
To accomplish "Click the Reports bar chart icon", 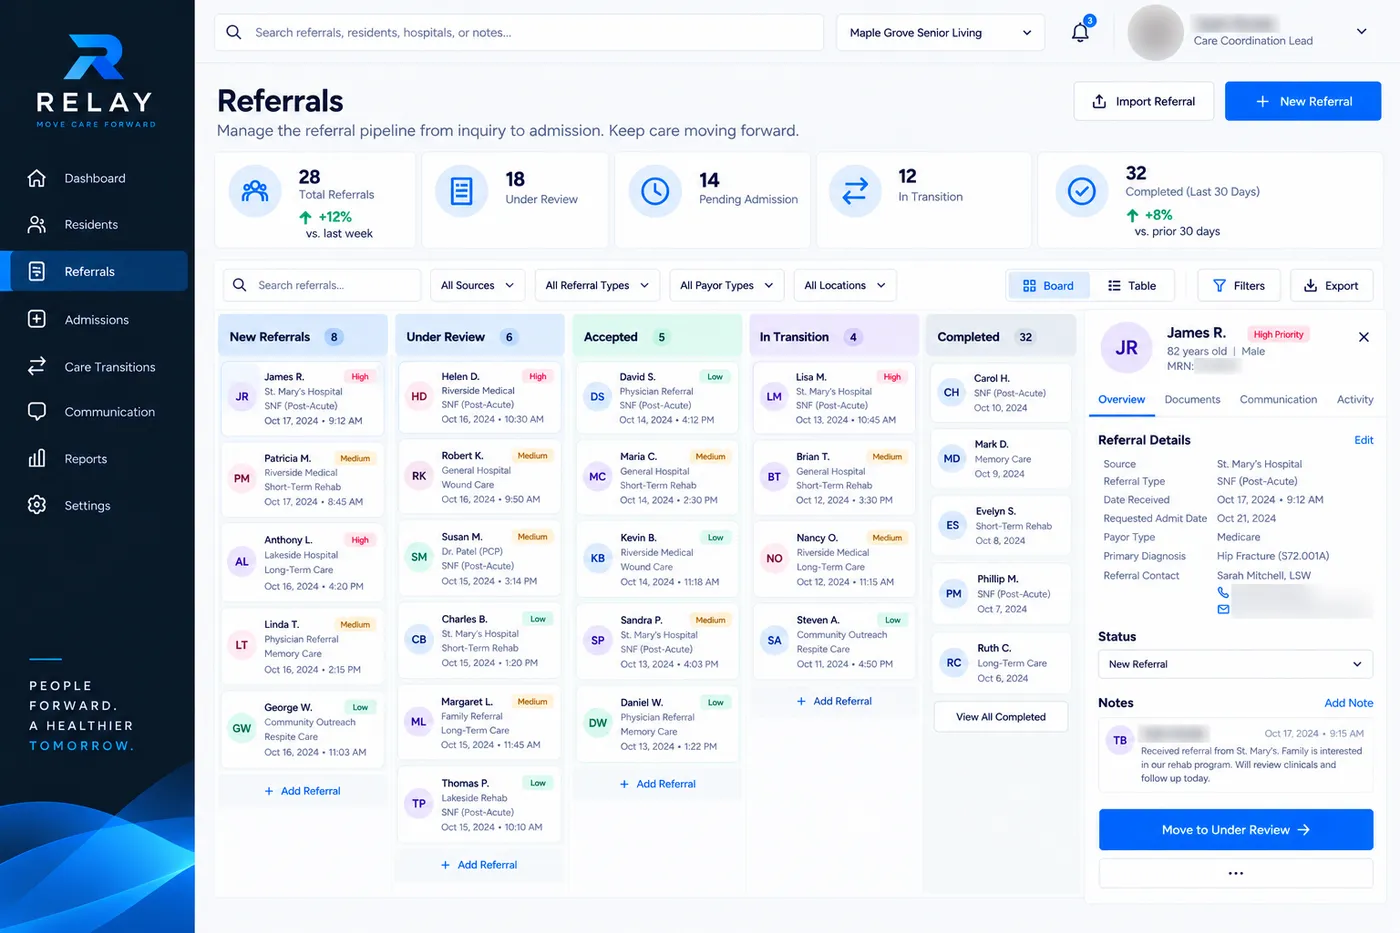I will [37, 458].
